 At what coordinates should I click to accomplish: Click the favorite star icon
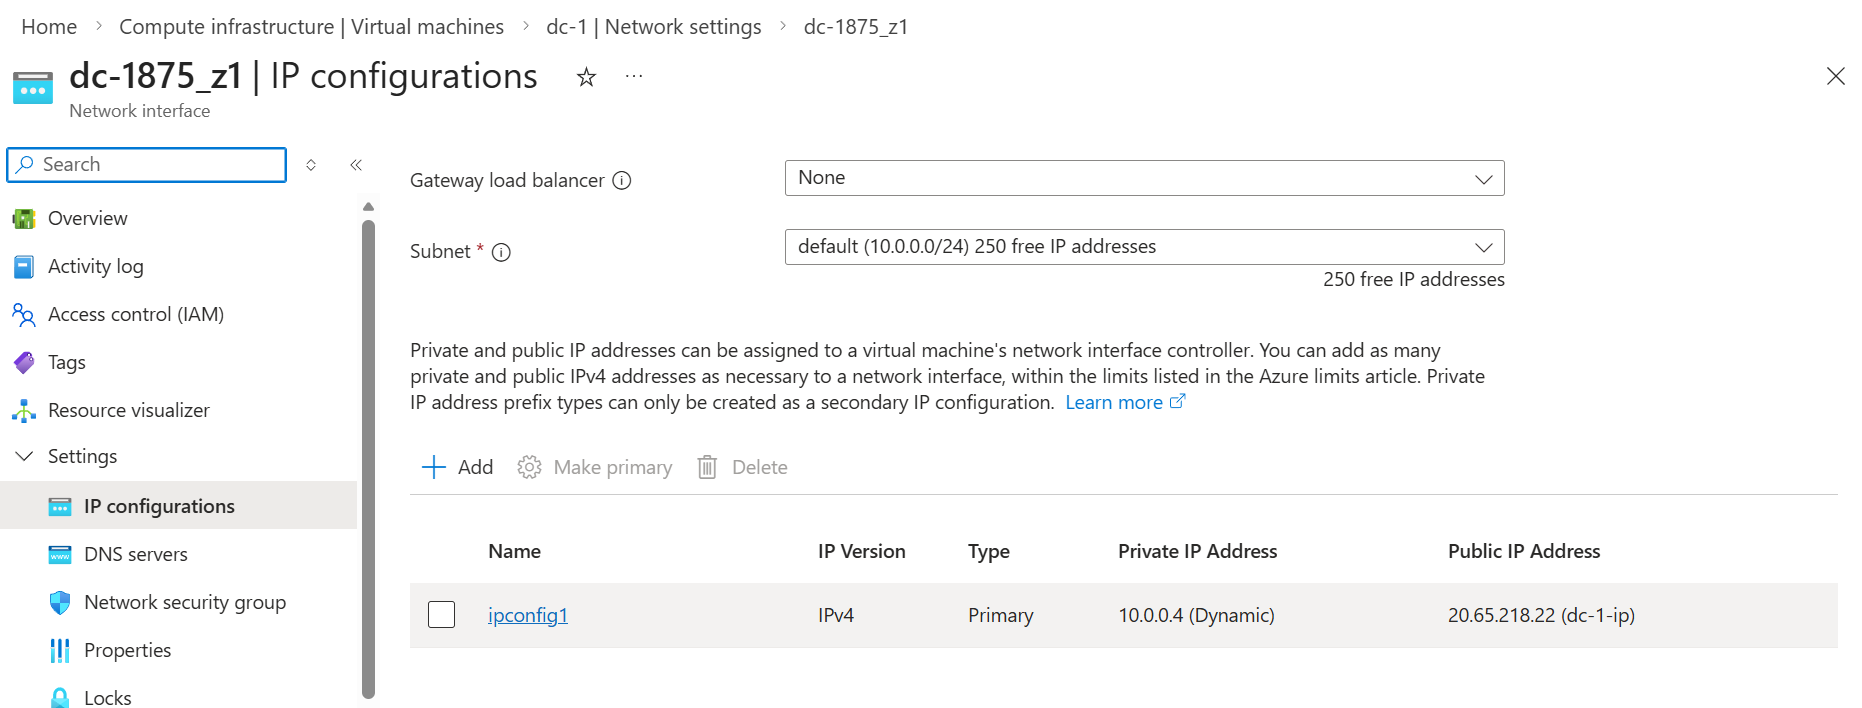pyautogui.click(x=586, y=77)
